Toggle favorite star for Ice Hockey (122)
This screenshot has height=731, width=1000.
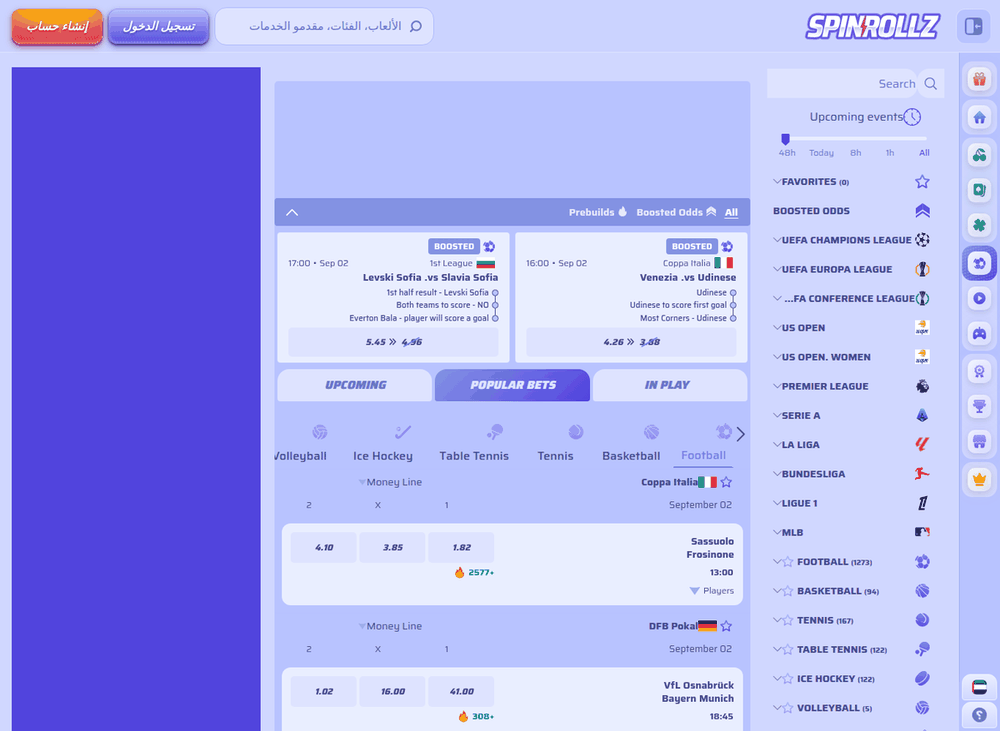click(x=788, y=679)
